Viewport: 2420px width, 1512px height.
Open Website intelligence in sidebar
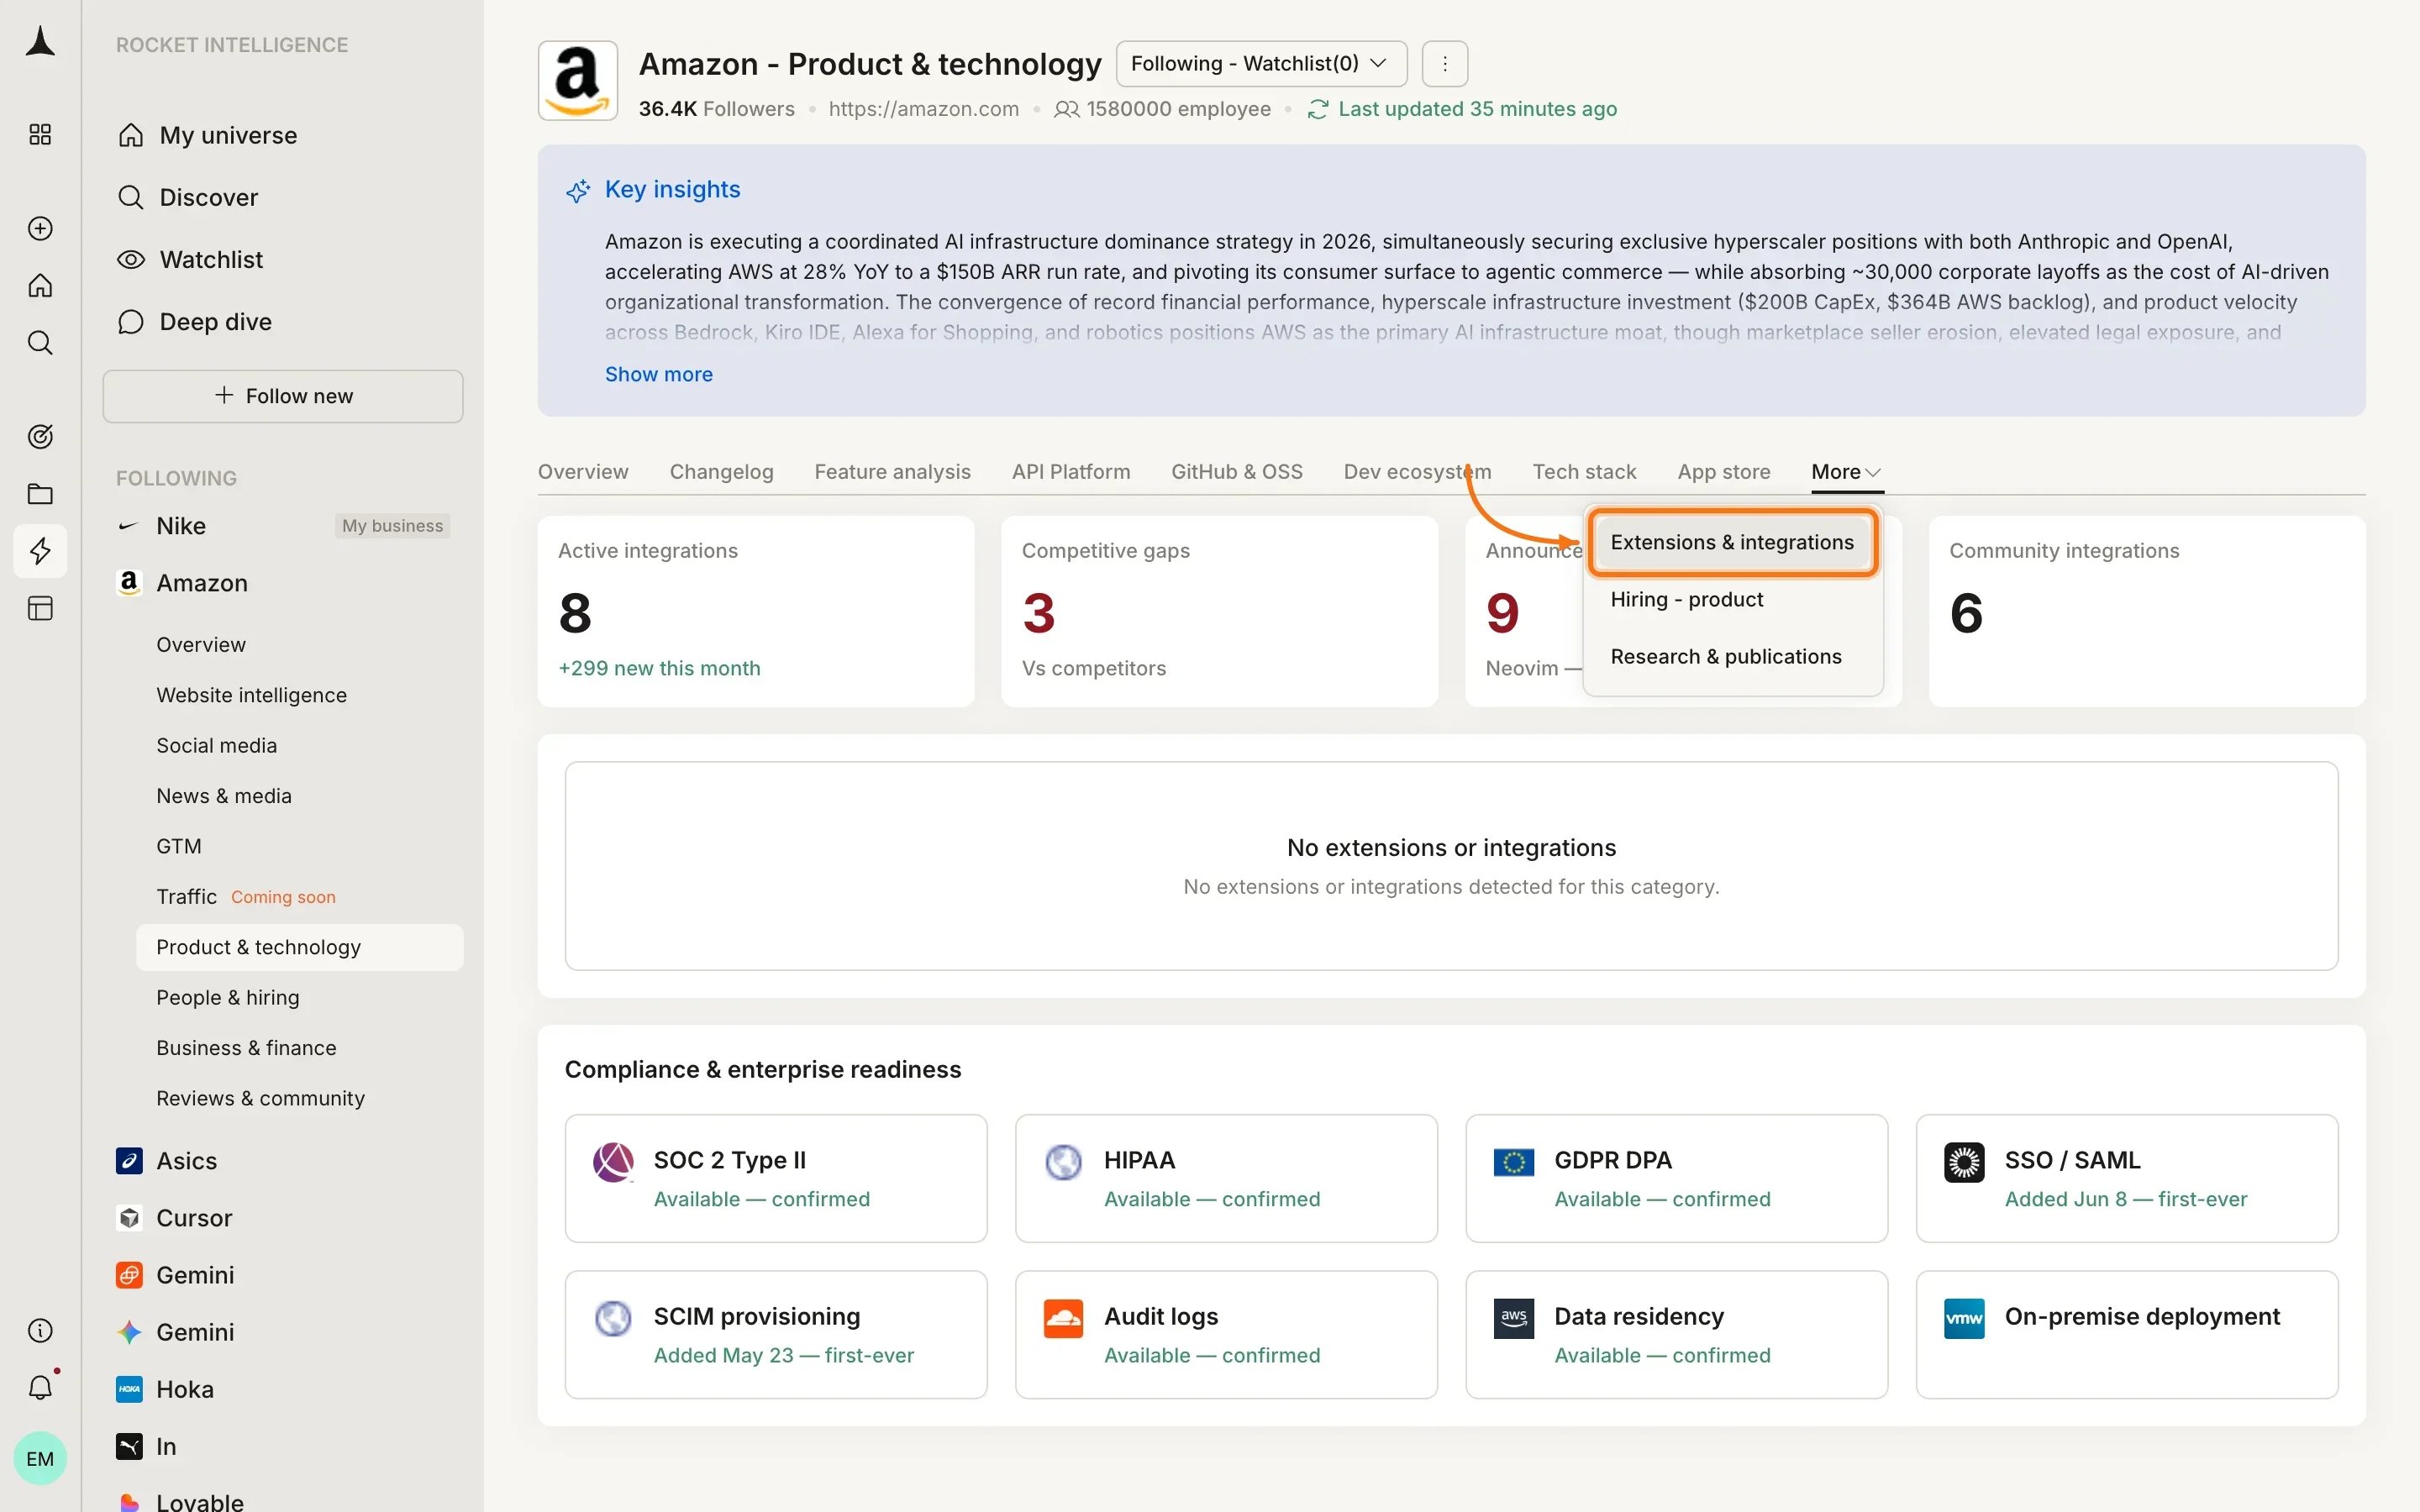[x=300, y=695]
